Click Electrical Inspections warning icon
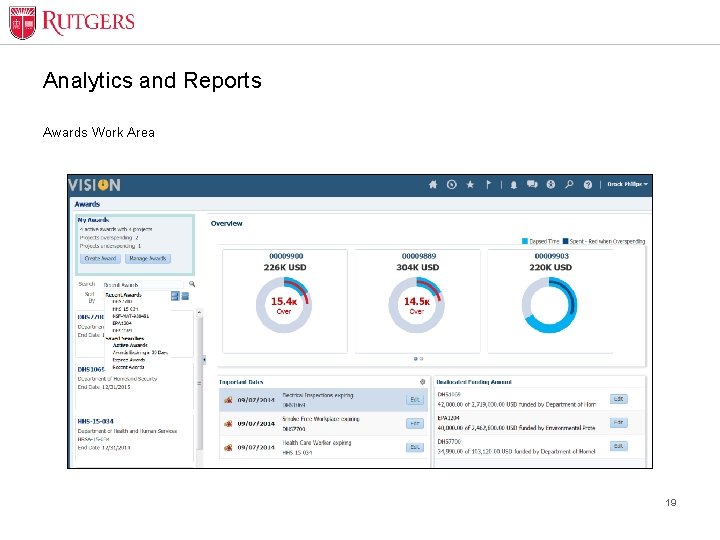 228,400
